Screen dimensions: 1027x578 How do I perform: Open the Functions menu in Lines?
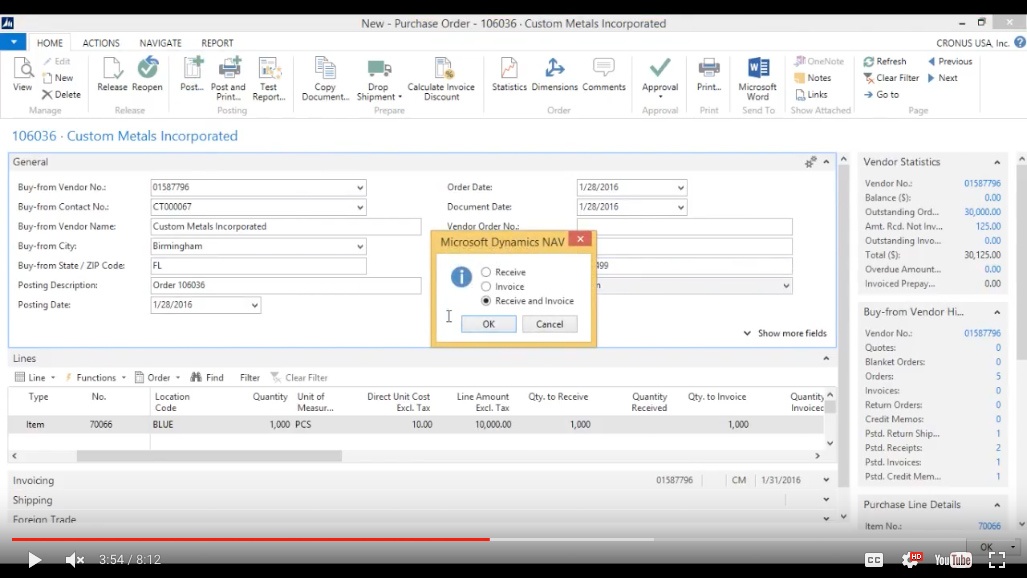coord(95,377)
